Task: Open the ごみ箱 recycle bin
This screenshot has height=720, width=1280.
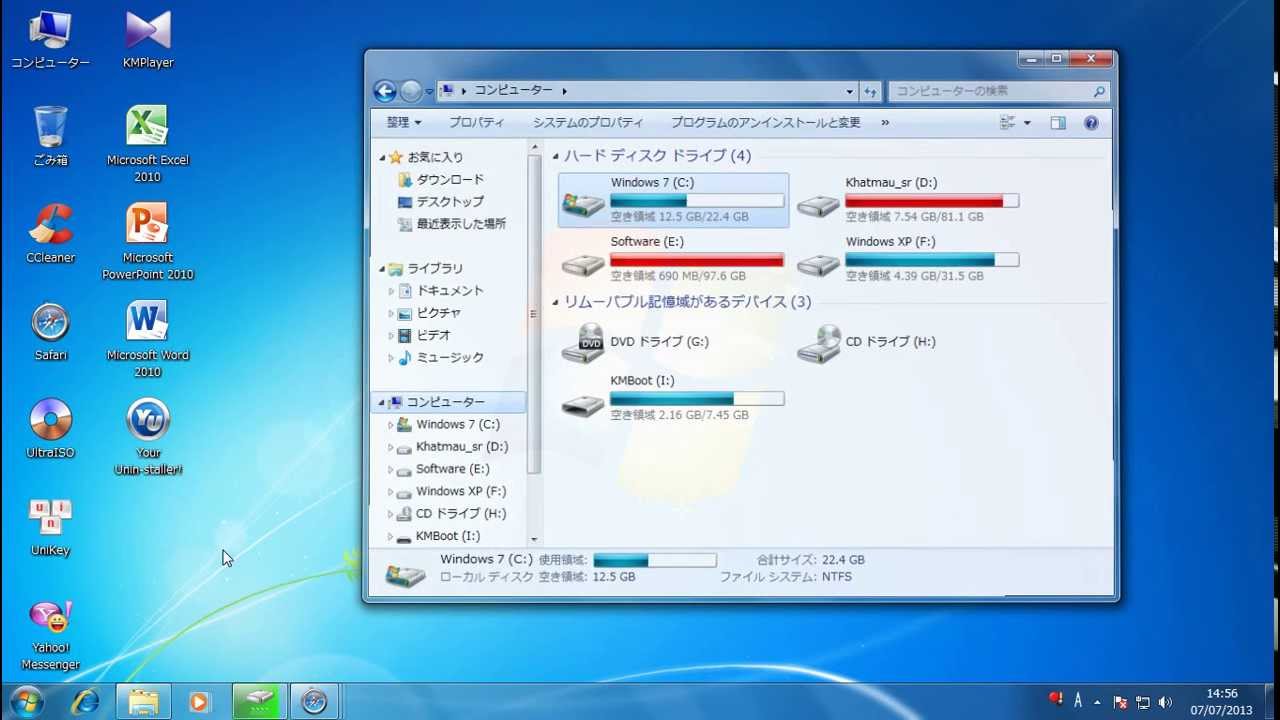Action: [x=50, y=137]
